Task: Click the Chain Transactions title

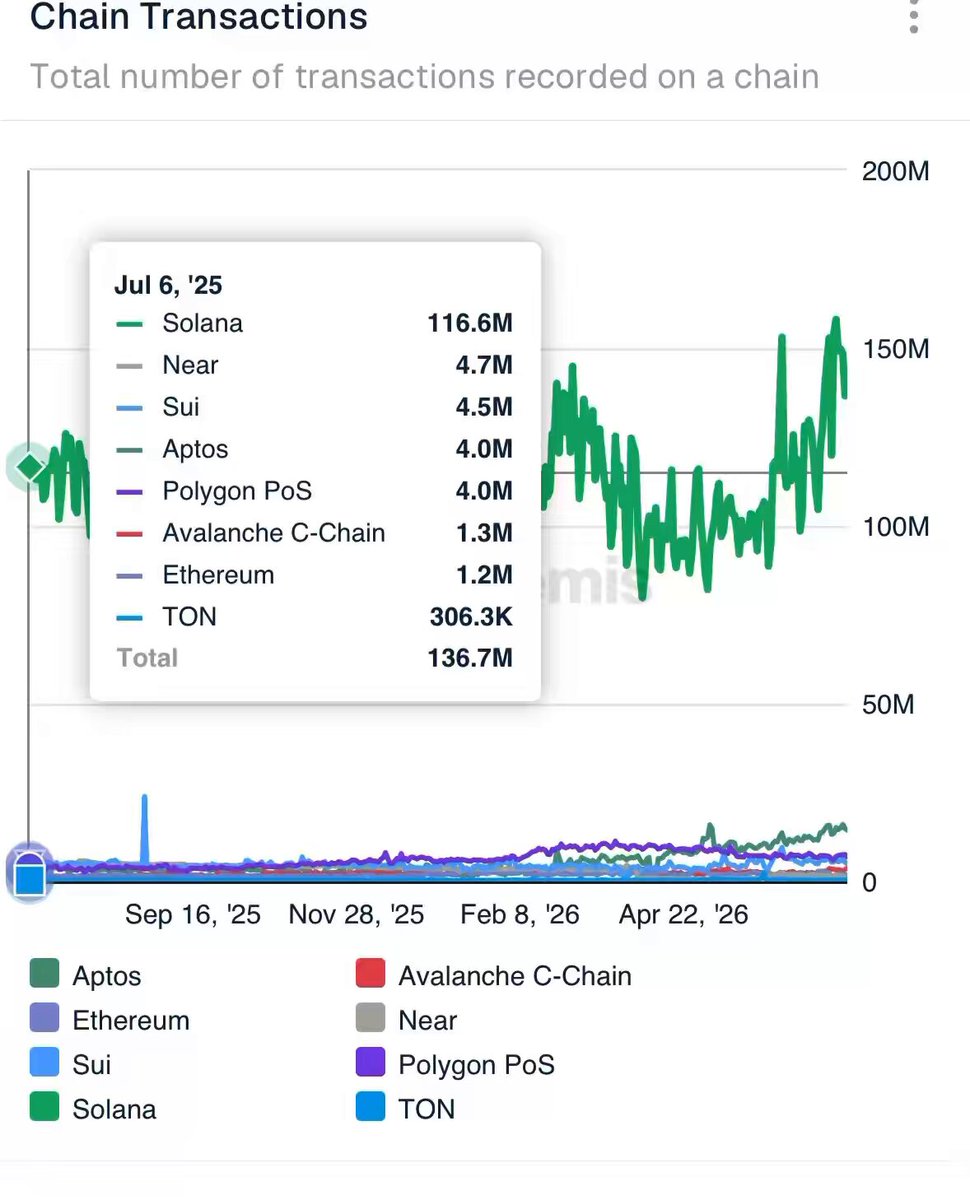Action: (199, 16)
